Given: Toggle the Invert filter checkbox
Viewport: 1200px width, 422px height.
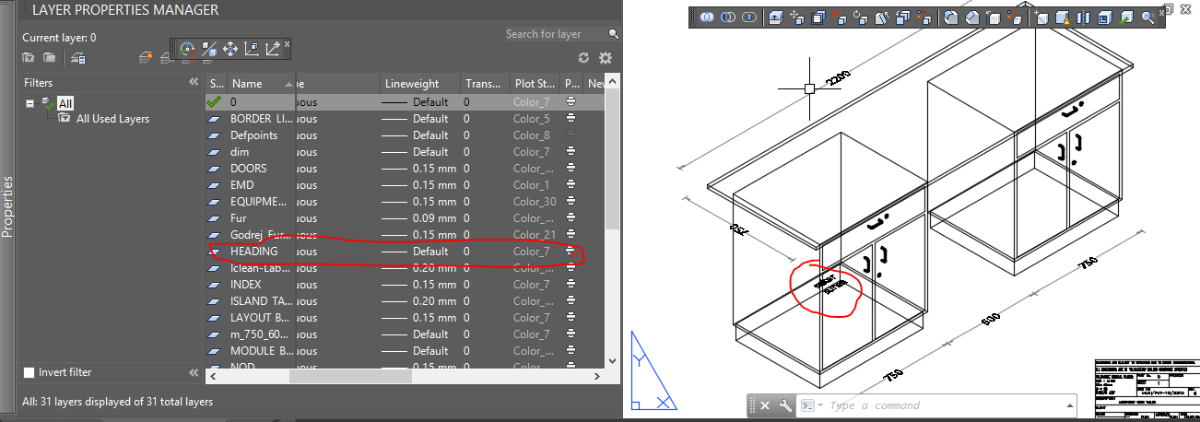Looking at the screenshot, I should pyautogui.click(x=29, y=372).
